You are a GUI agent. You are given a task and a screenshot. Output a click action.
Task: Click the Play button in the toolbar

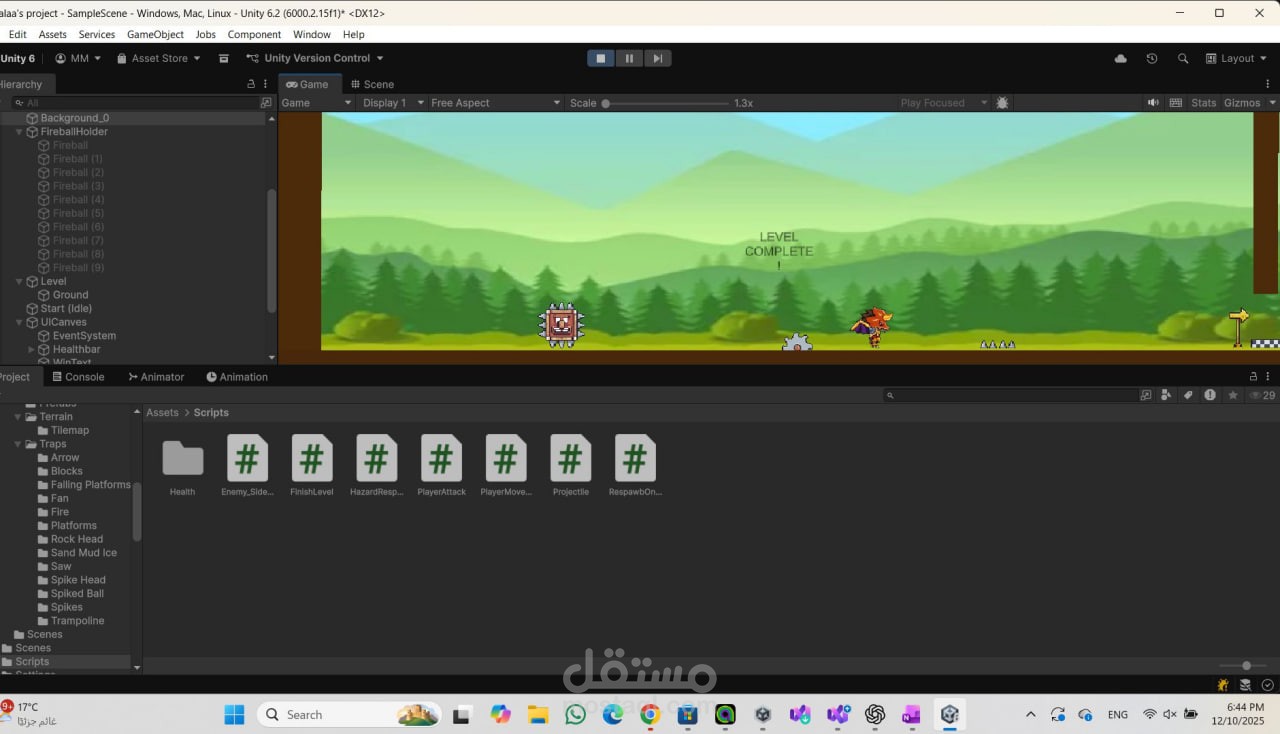click(x=600, y=58)
